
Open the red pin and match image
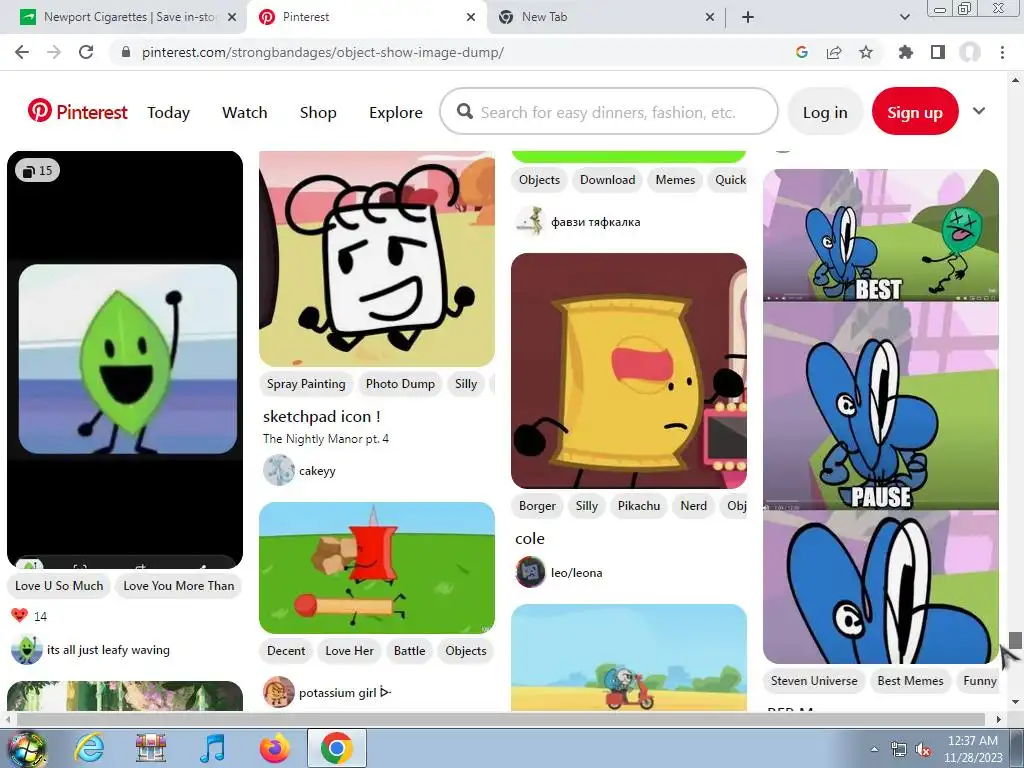(x=377, y=568)
